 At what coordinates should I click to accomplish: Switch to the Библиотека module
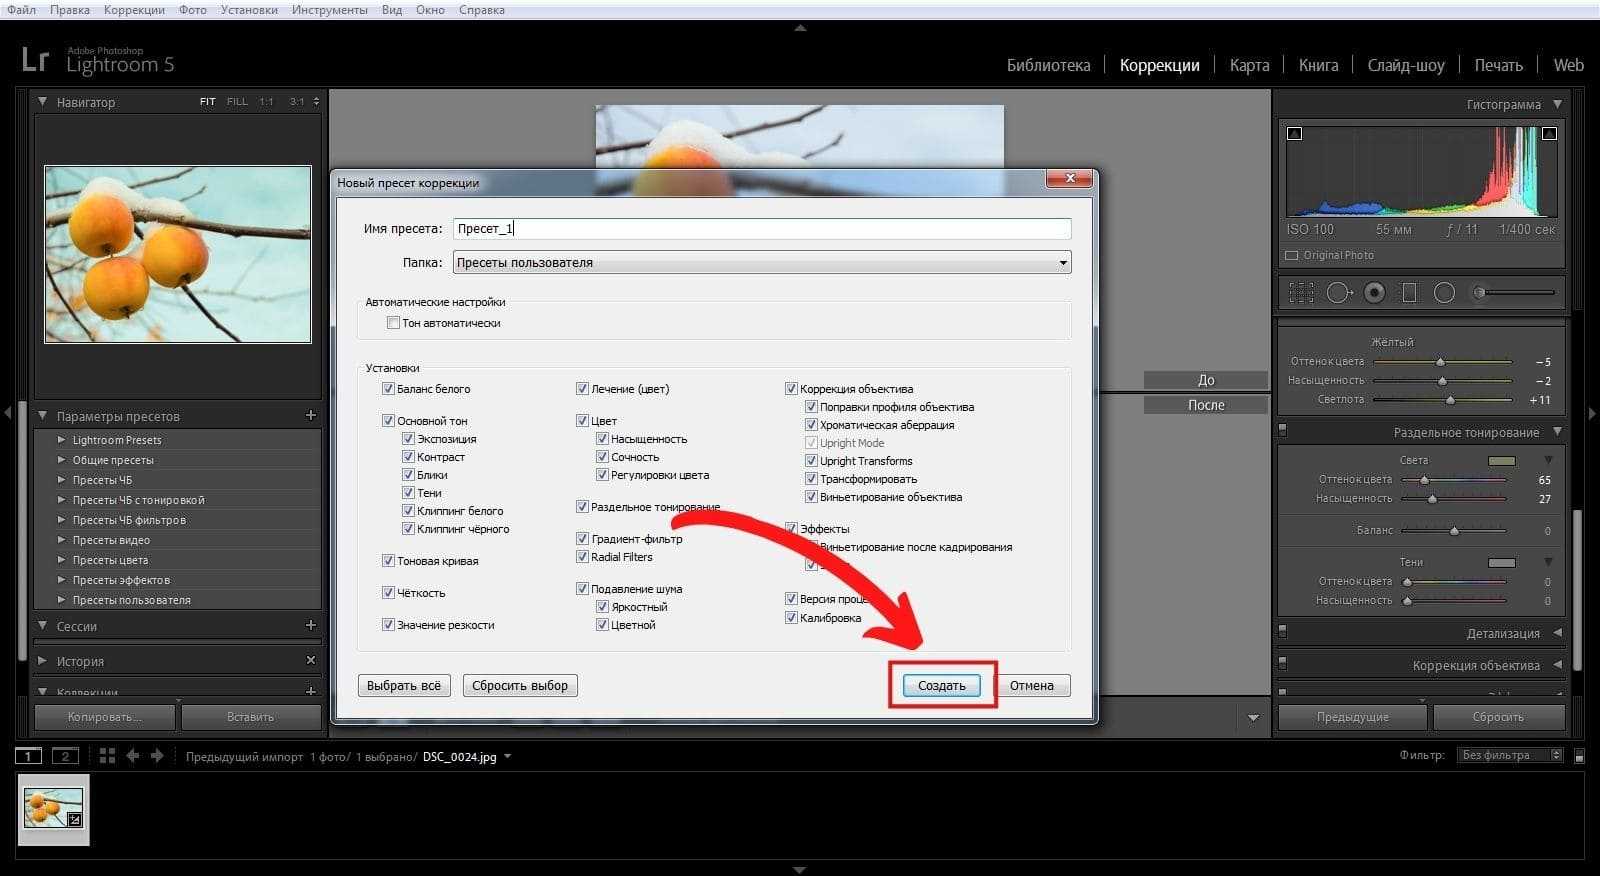pyautogui.click(x=1047, y=65)
